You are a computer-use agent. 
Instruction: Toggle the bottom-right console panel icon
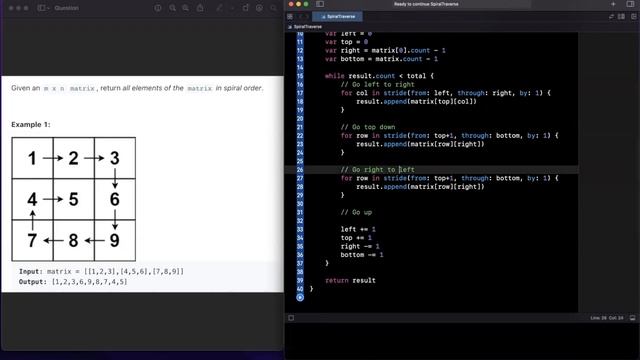coord(632,318)
